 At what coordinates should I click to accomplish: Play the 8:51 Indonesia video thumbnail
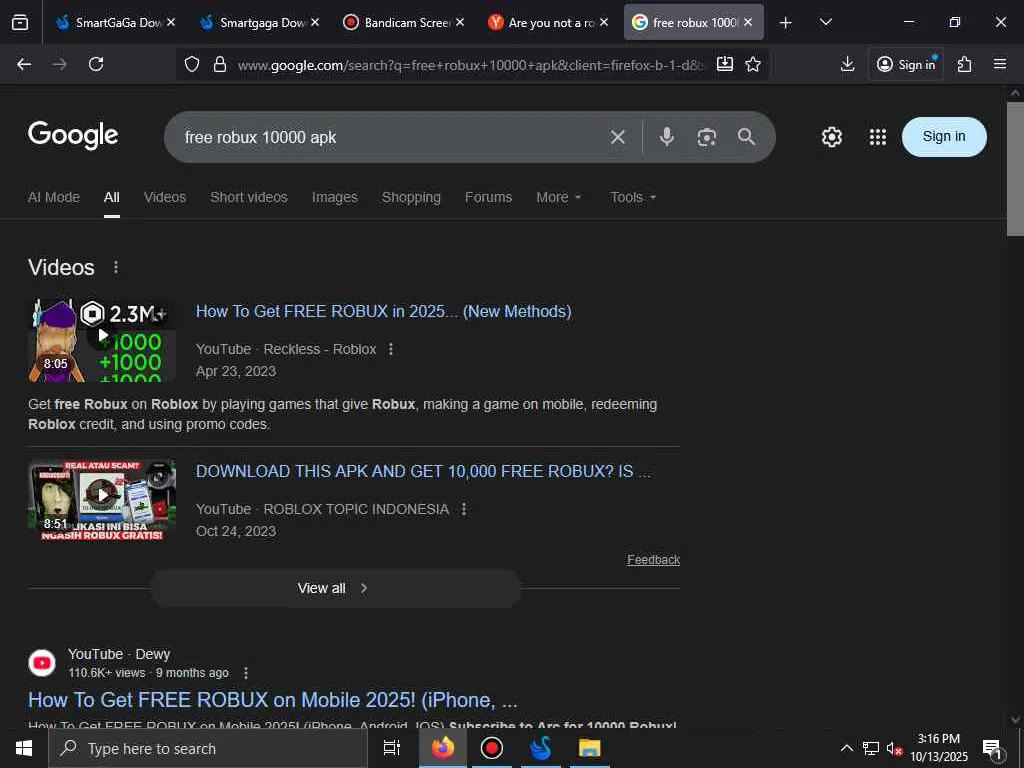(102, 500)
